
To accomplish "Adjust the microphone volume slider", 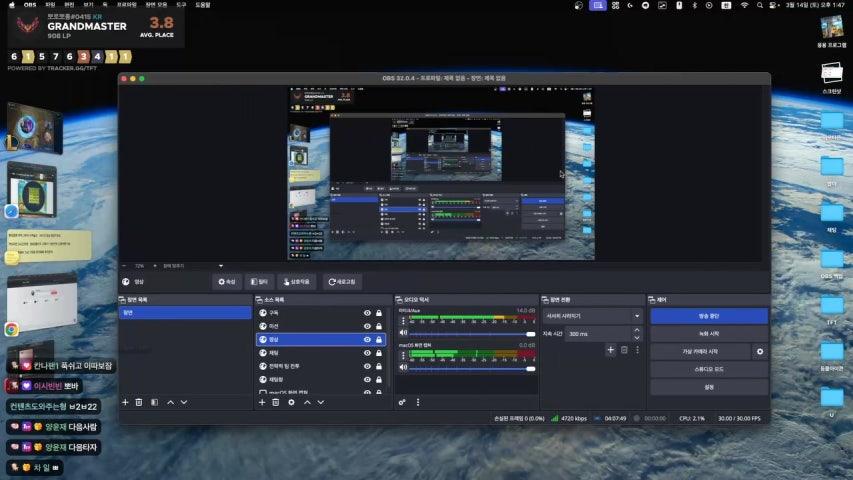I will tap(529, 334).
